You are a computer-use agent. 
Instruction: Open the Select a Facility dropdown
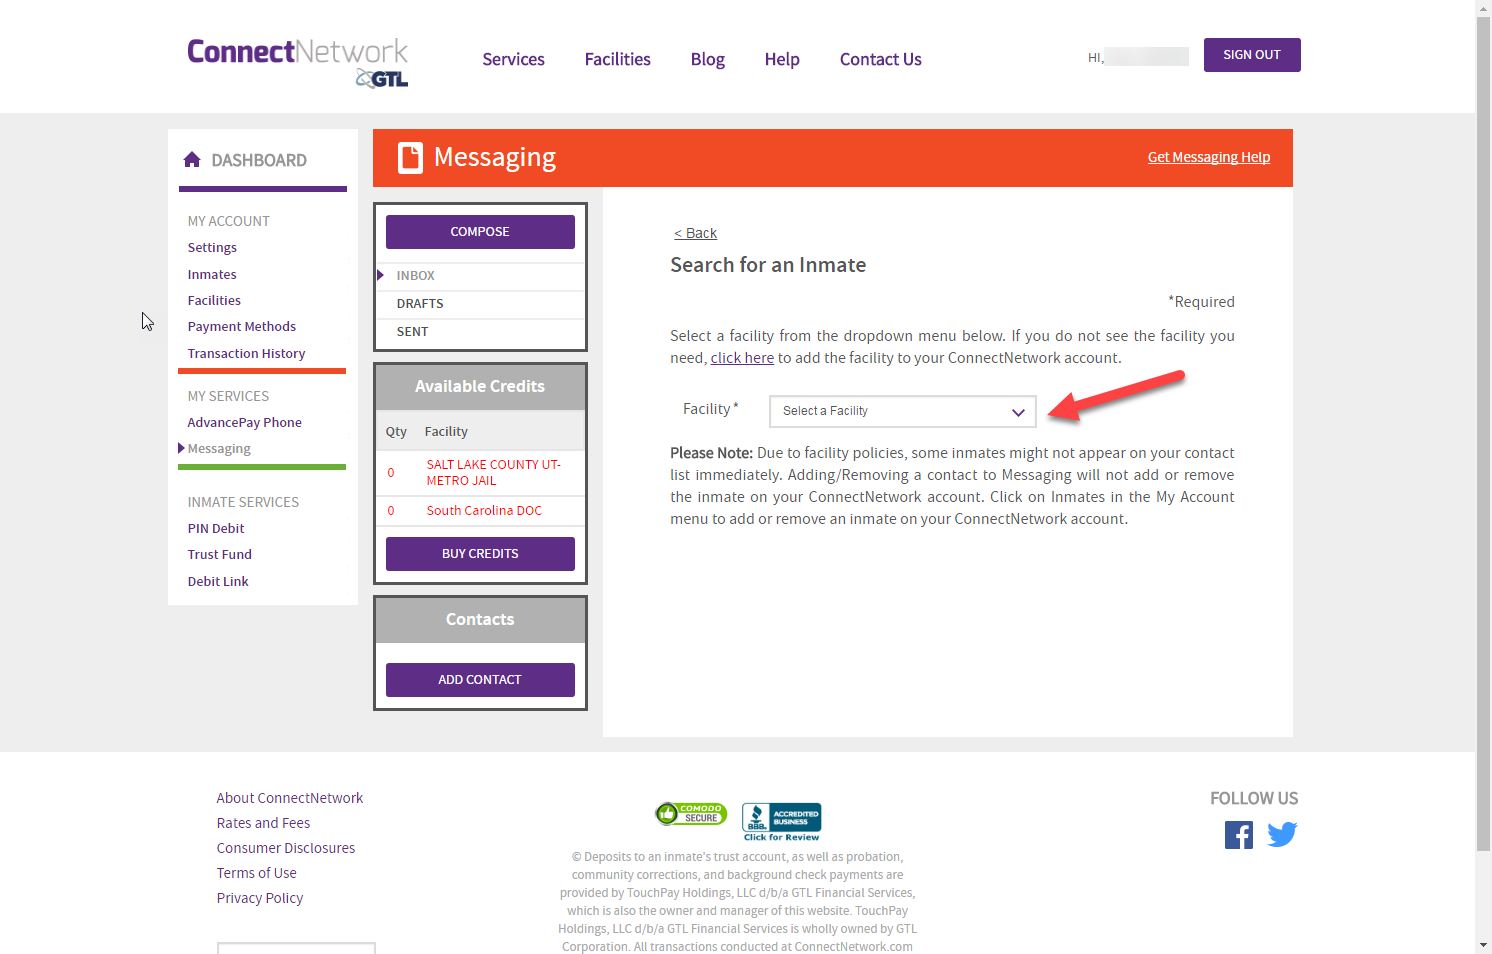(x=902, y=411)
